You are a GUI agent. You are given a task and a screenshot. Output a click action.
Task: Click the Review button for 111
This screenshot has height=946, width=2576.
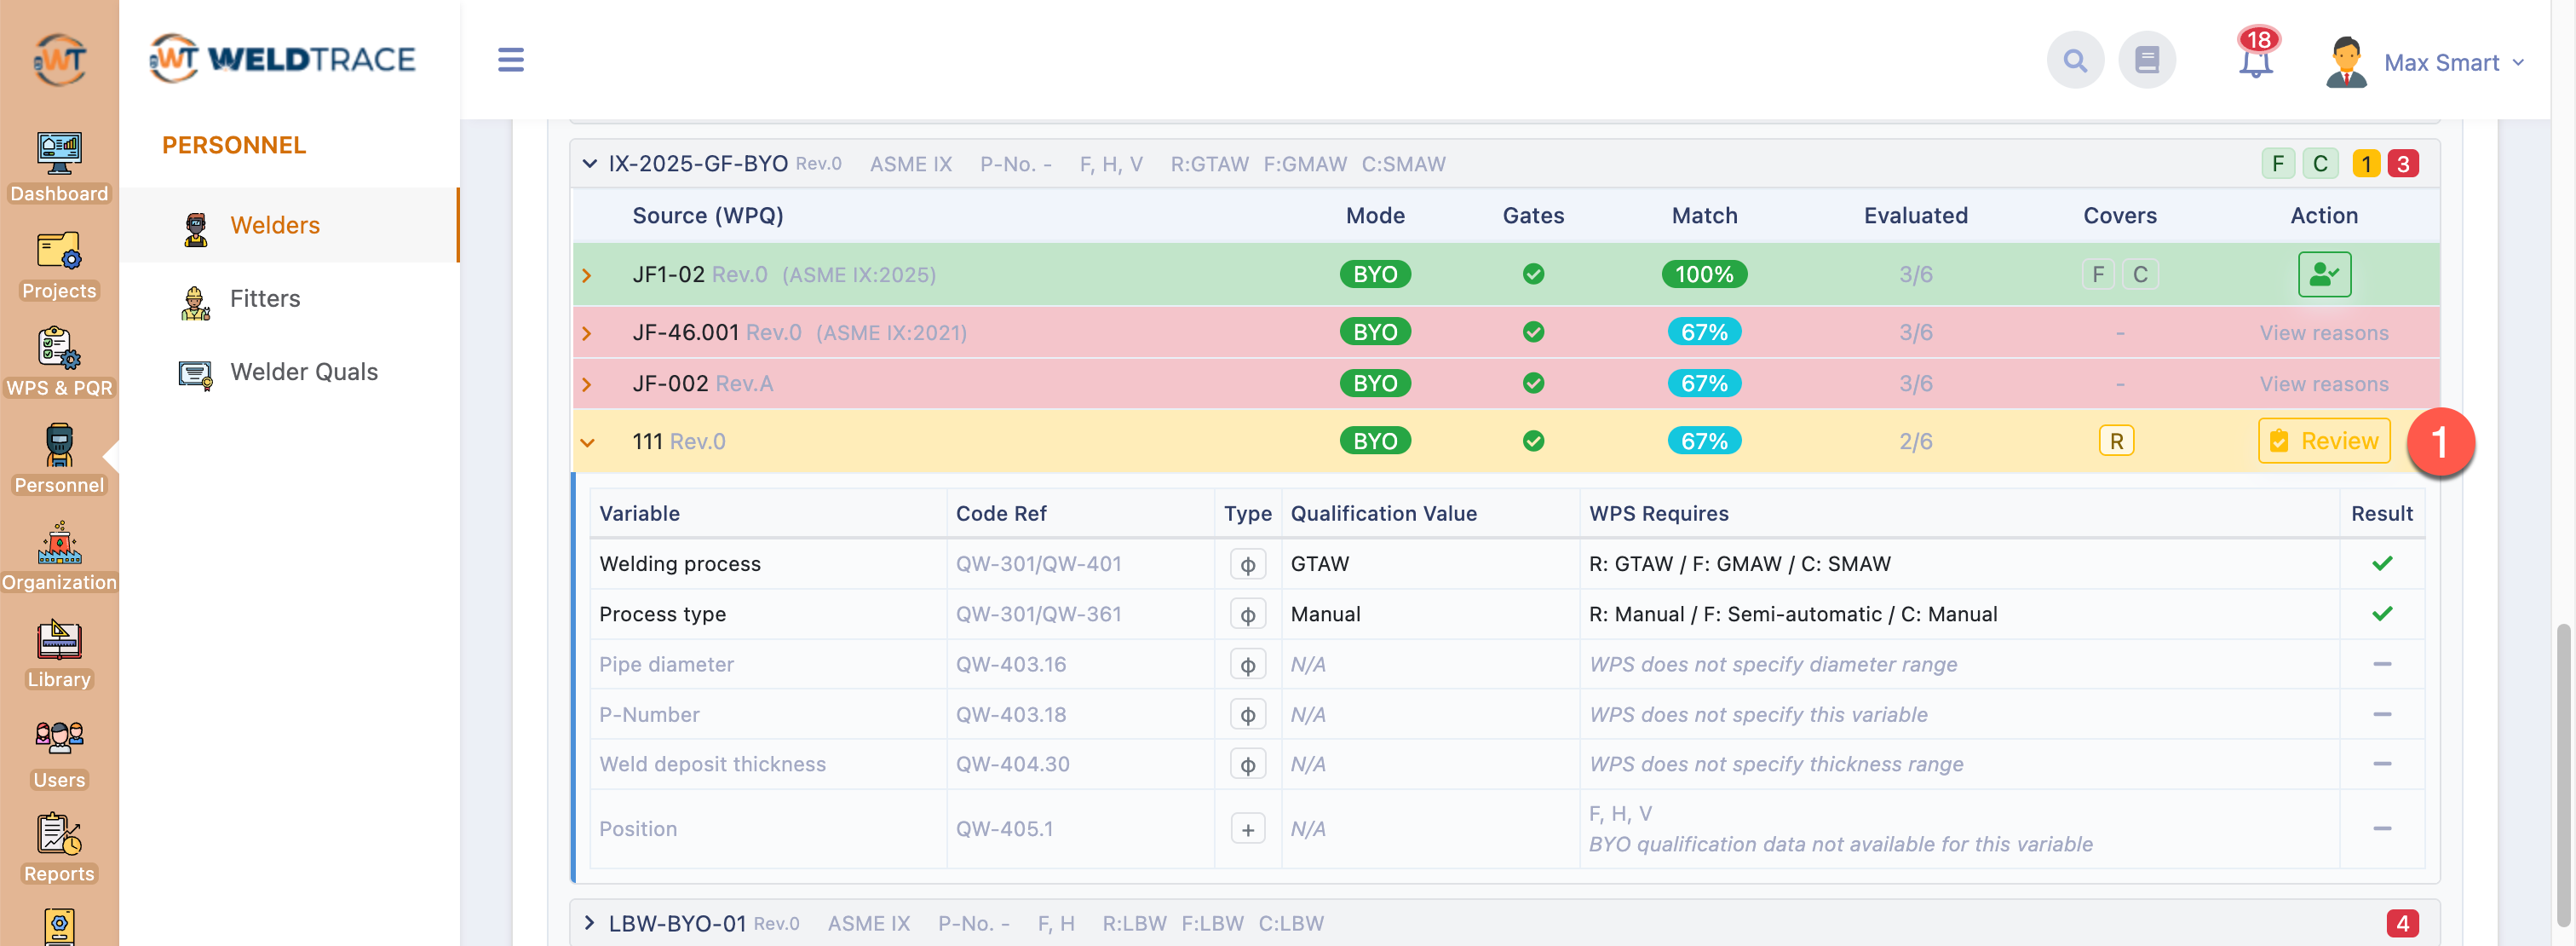pyautogui.click(x=2323, y=441)
